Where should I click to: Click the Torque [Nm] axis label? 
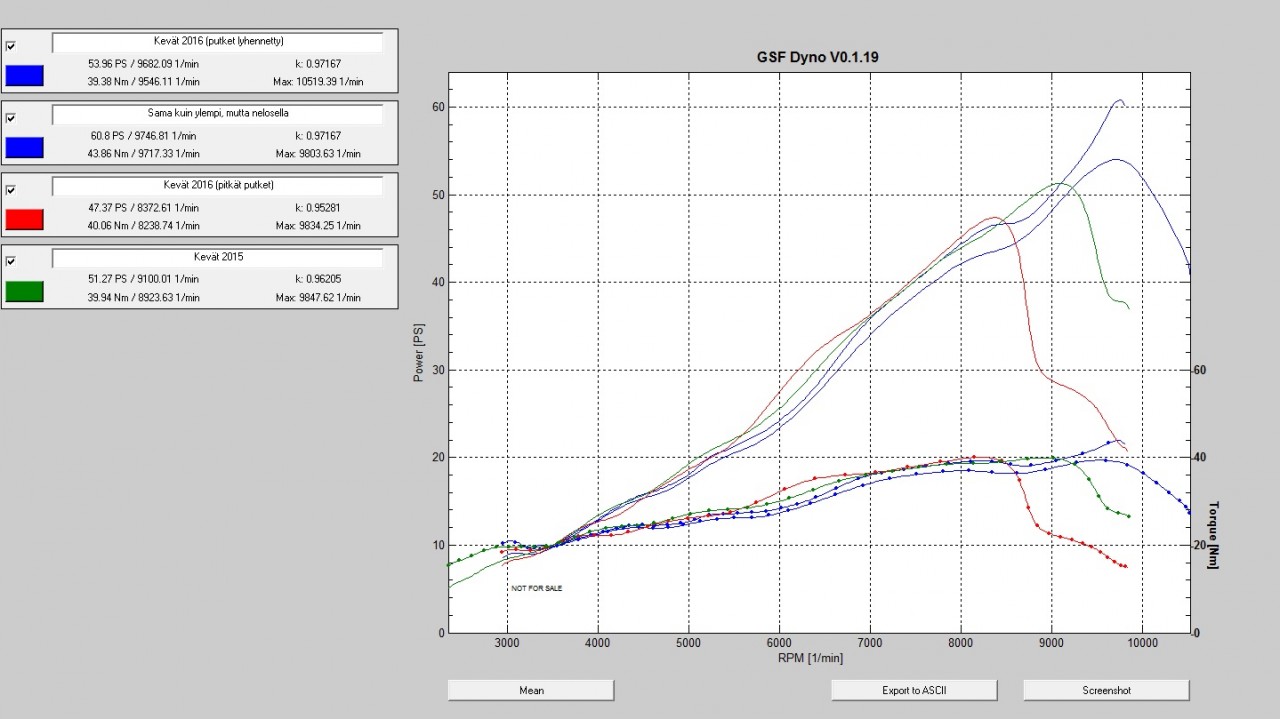pyautogui.click(x=1215, y=535)
